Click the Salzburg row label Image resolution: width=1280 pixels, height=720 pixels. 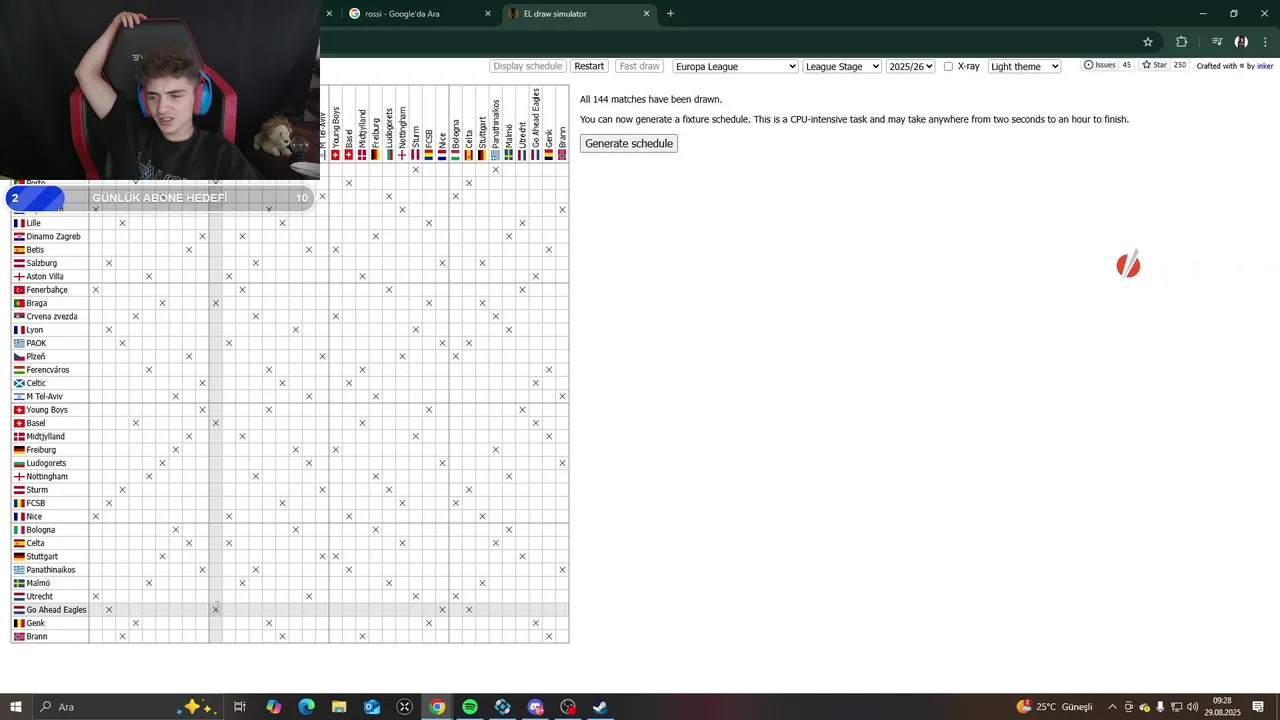pyautogui.click(x=41, y=264)
